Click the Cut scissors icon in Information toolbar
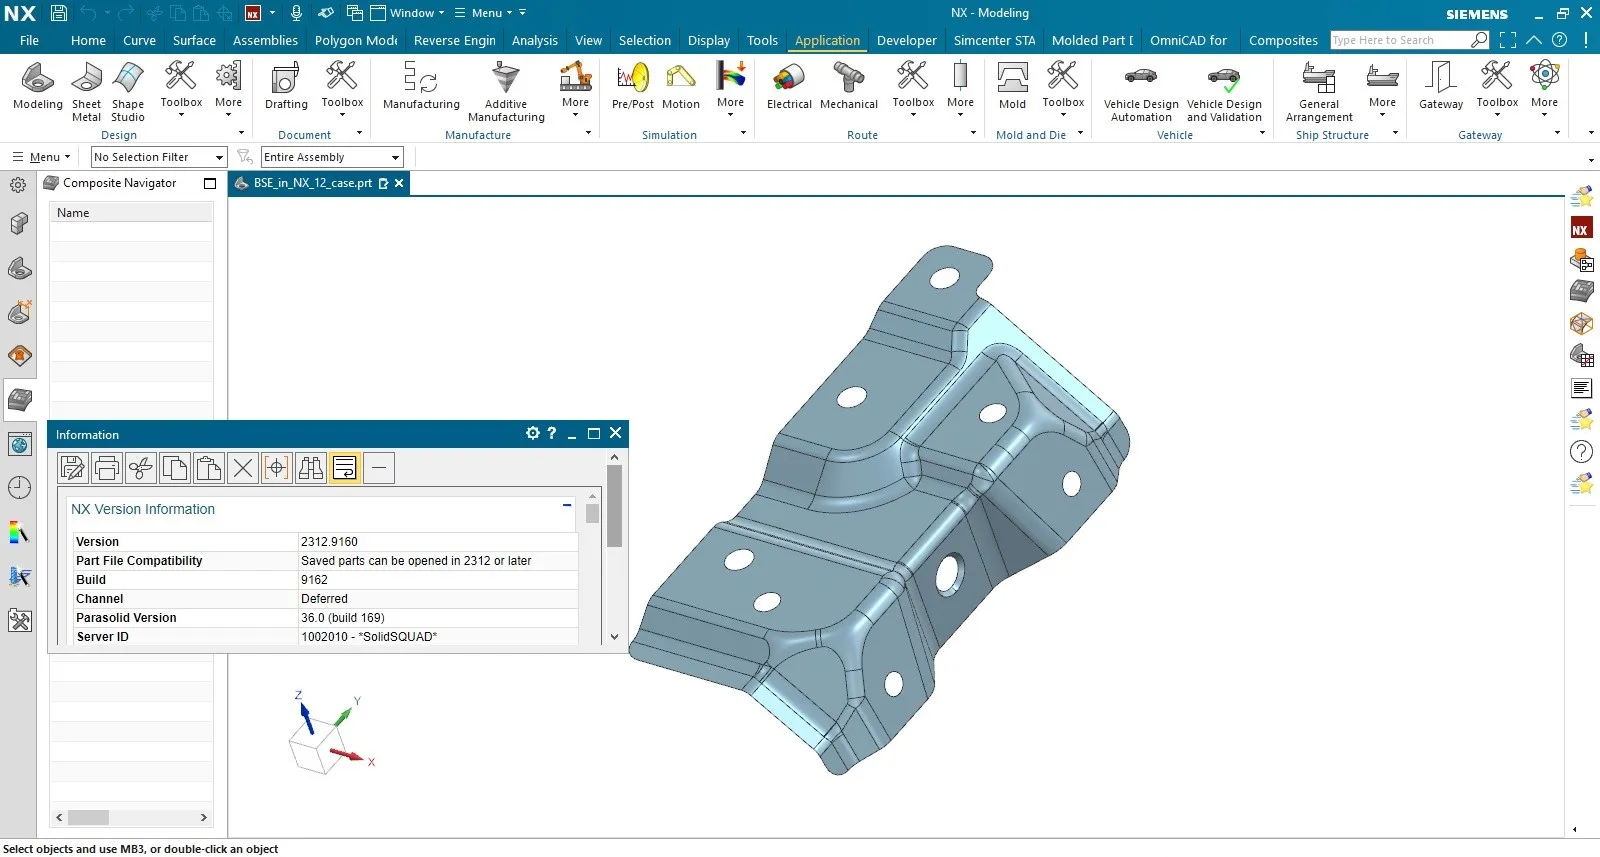This screenshot has height=857, width=1600. coord(141,467)
